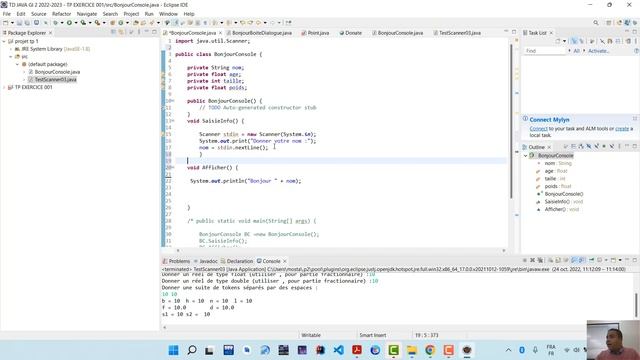
Task: Click the taskbar Search icon
Action: (x=192, y=350)
